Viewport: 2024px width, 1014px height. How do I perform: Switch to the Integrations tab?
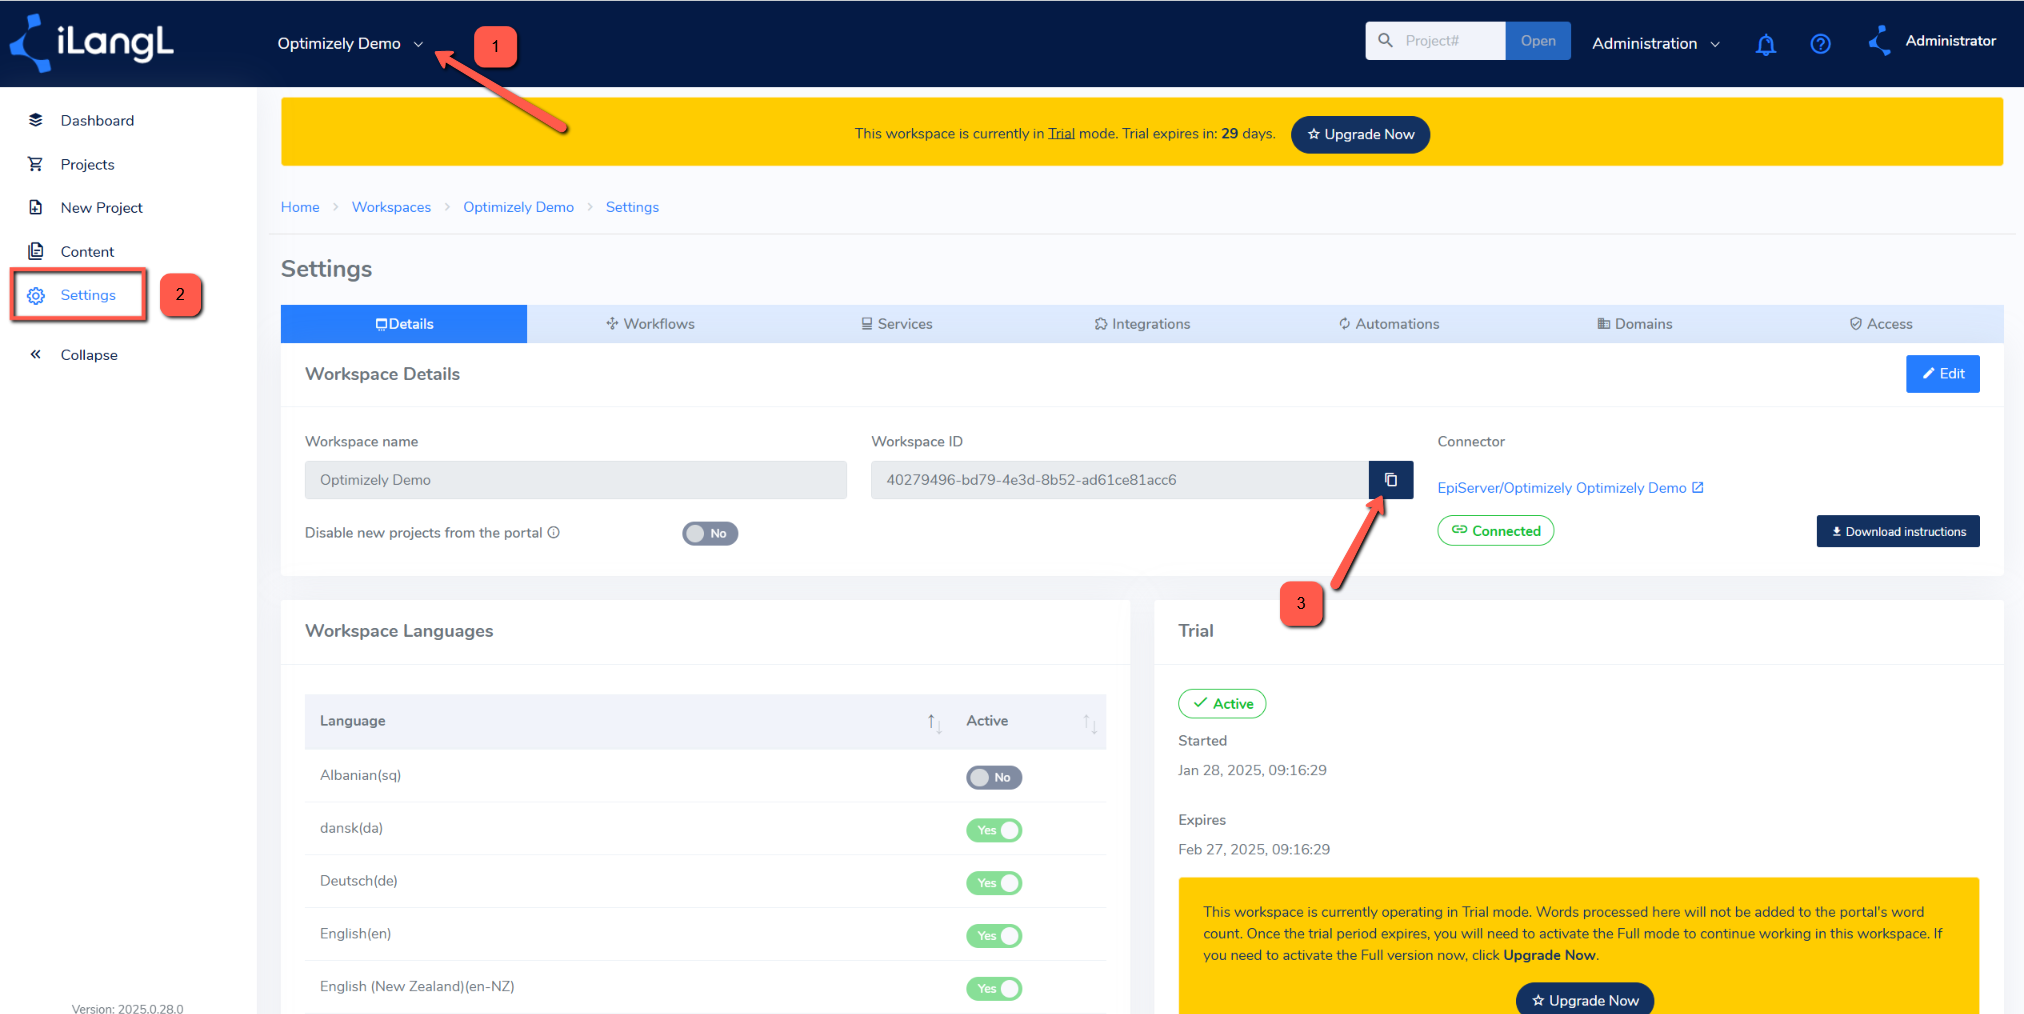click(x=1142, y=324)
